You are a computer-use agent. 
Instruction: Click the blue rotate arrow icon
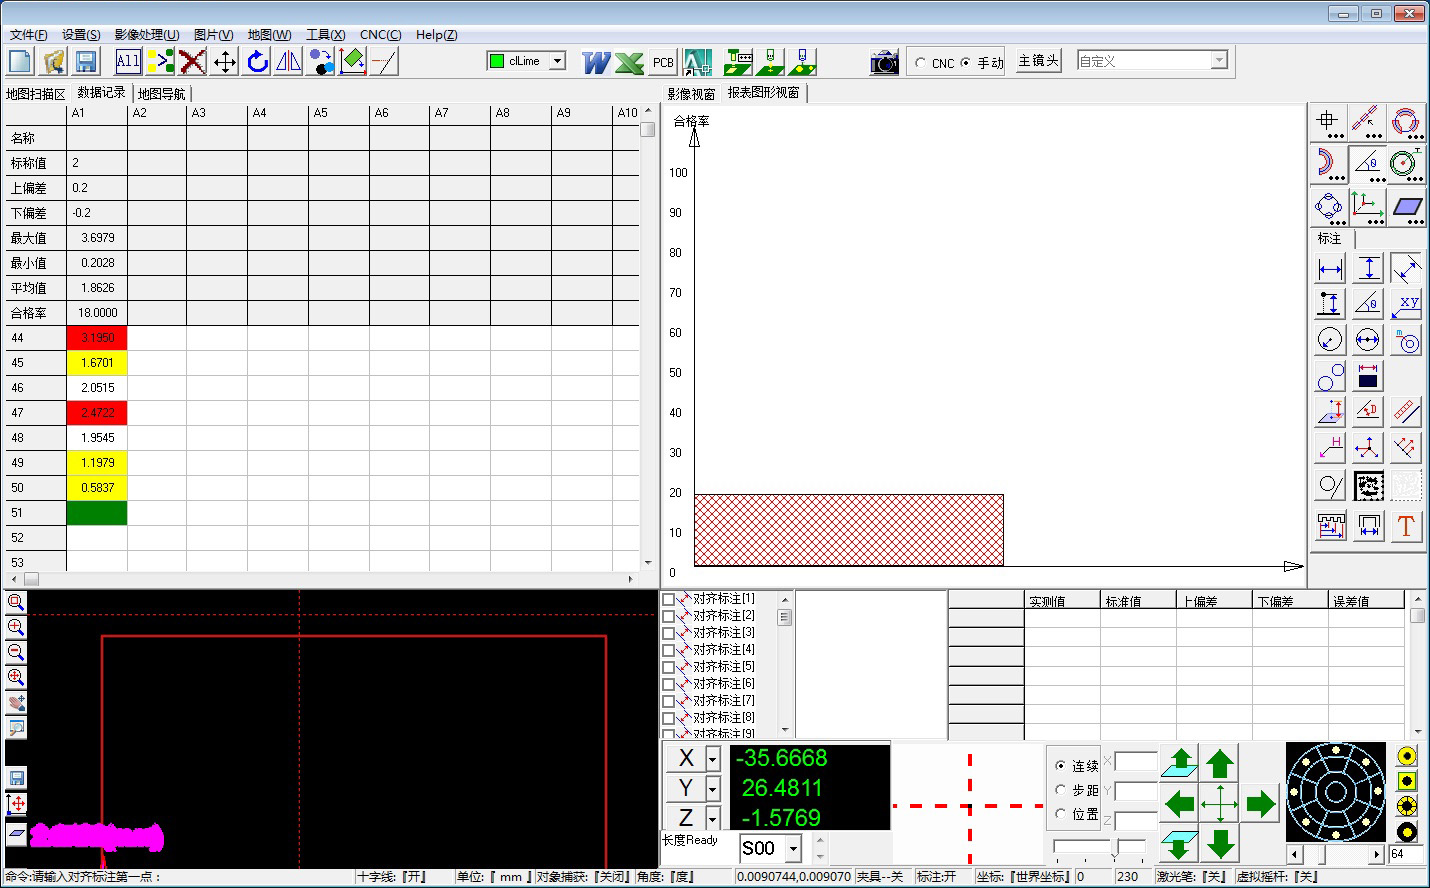(x=257, y=62)
